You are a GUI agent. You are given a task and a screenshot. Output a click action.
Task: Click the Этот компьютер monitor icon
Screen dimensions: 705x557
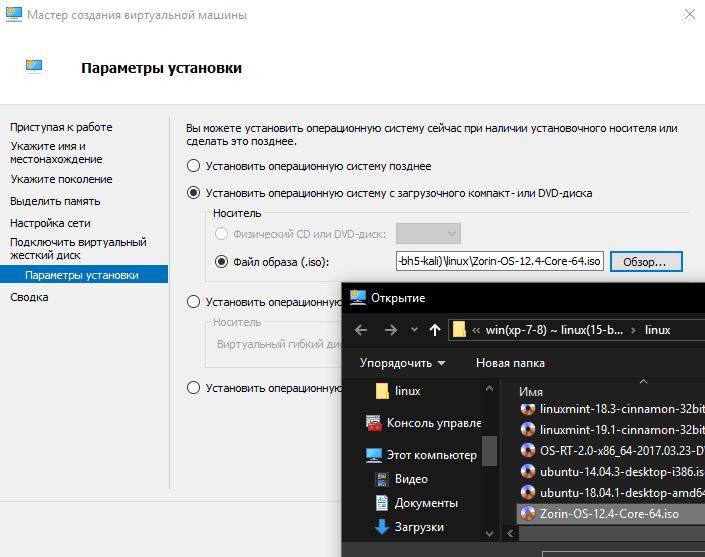[374, 455]
